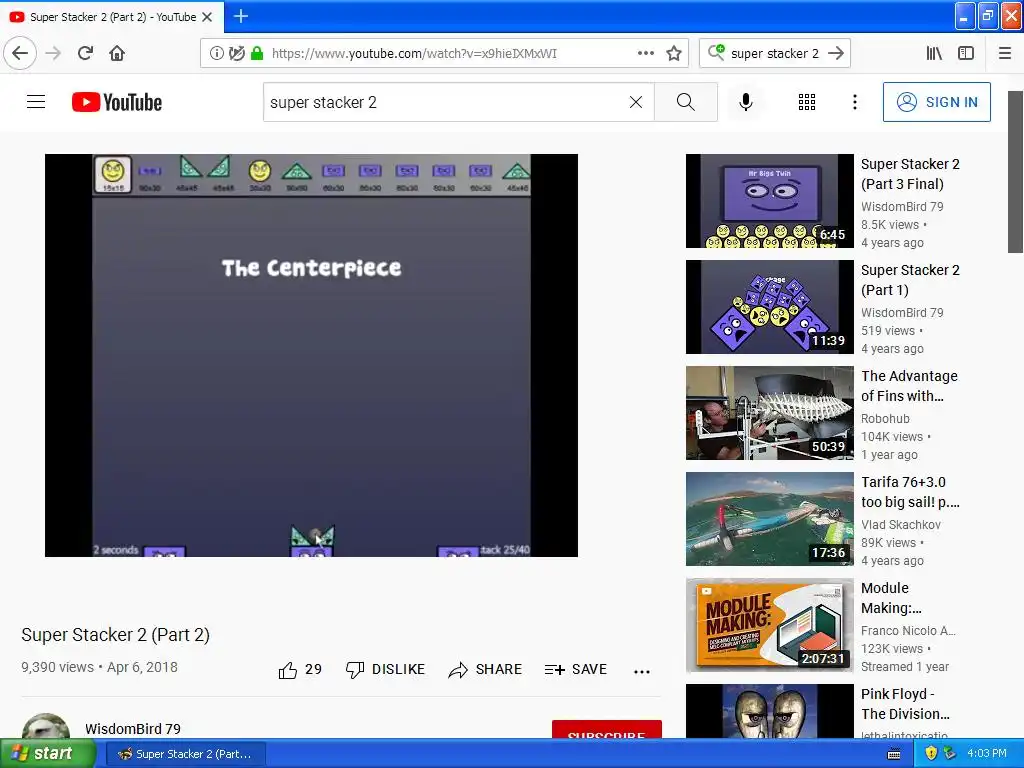Go back to the previous page
Image resolution: width=1024 pixels, height=768 pixels.
20,53
